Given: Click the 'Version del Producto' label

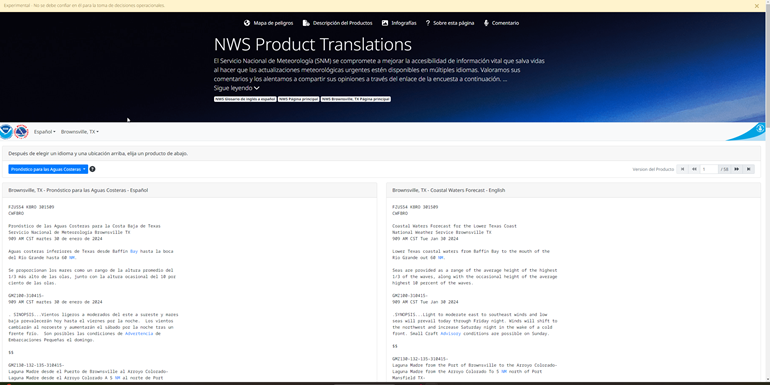Looking at the screenshot, I should pos(653,169).
